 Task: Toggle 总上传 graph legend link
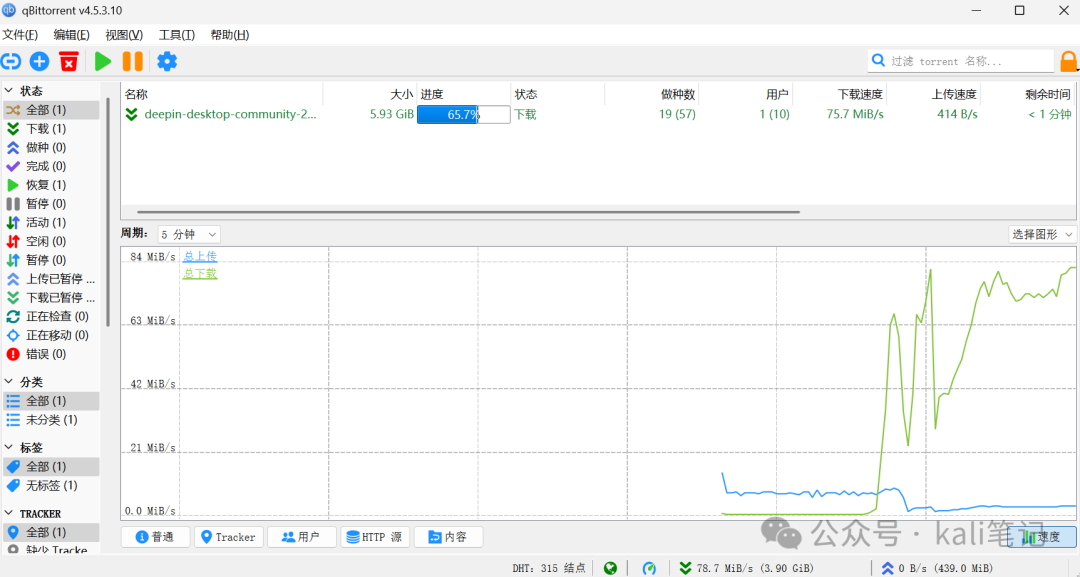click(x=200, y=256)
